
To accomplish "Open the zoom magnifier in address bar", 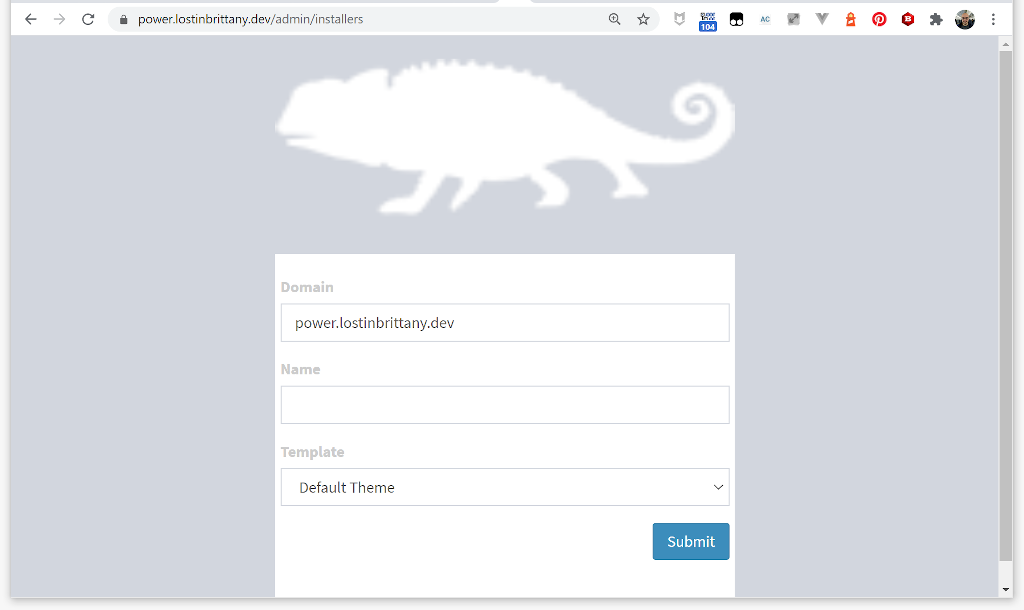I will pos(615,19).
